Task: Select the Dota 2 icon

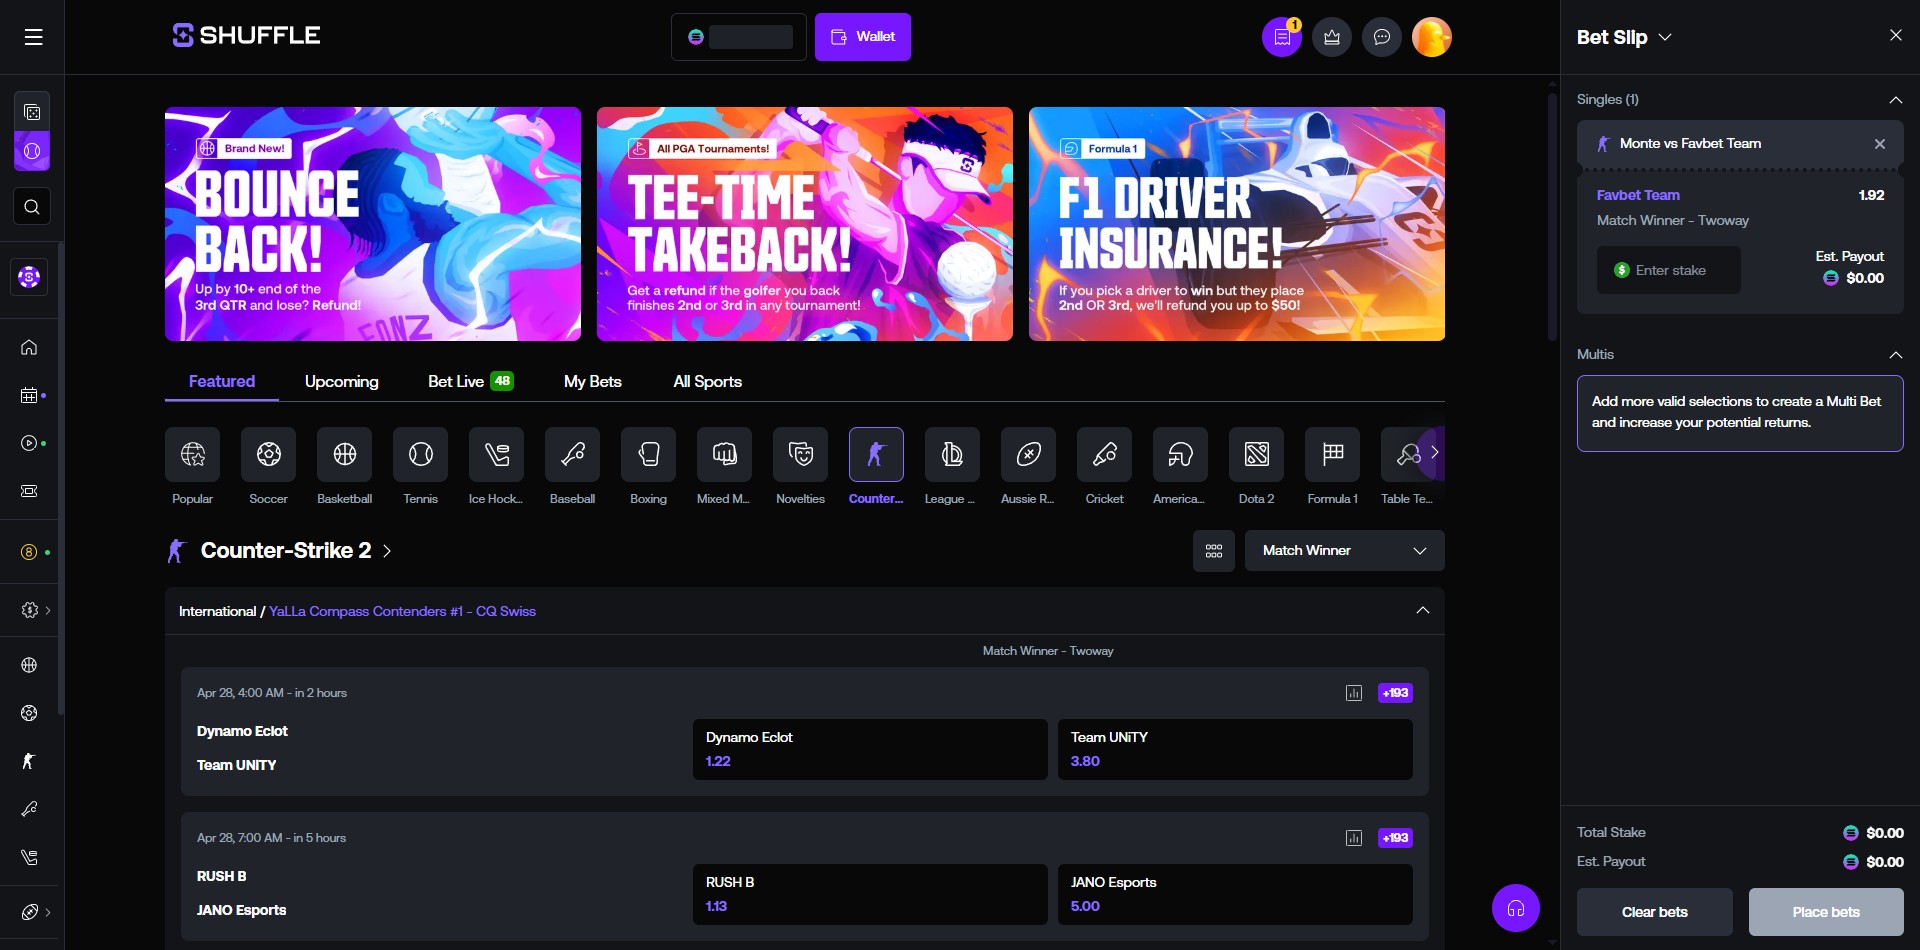Action: 1257,454
